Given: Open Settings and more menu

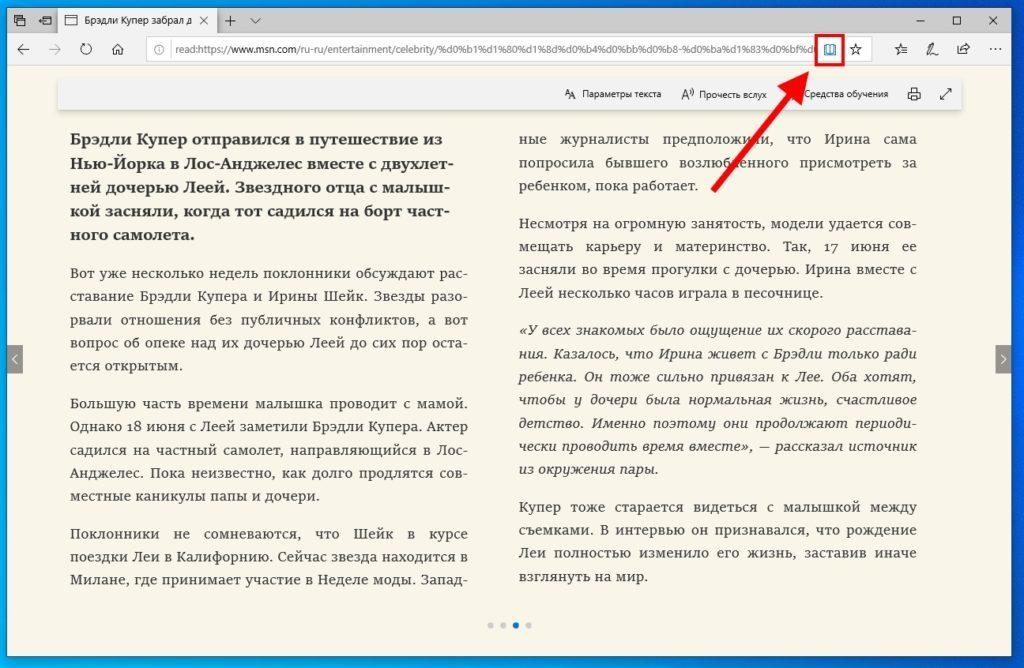Looking at the screenshot, I should (x=996, y=49).
